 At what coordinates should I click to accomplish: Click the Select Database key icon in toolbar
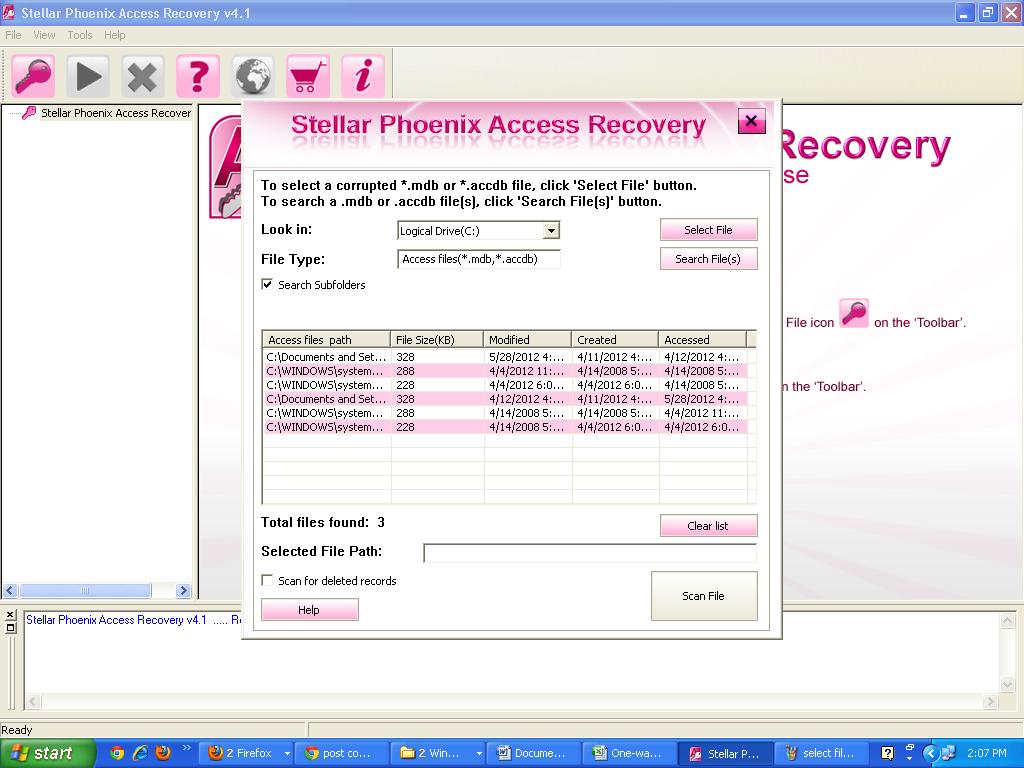click(x=33, y=76)
